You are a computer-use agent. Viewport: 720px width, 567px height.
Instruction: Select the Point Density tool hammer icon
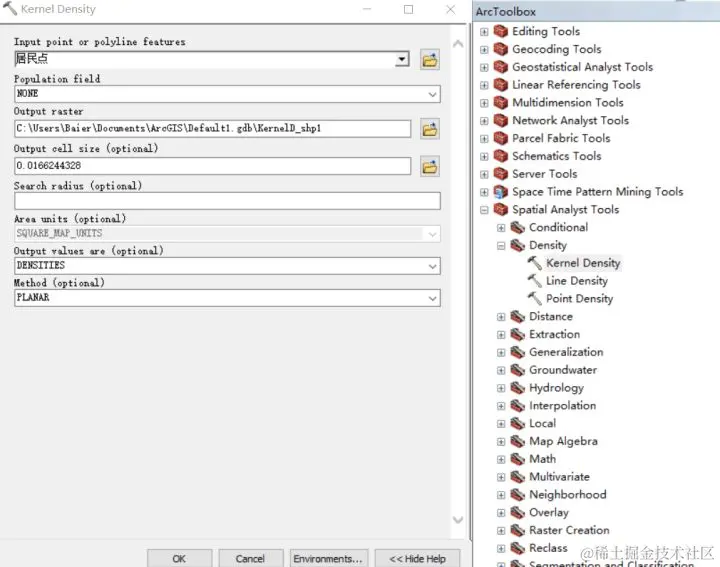[534, 298]
